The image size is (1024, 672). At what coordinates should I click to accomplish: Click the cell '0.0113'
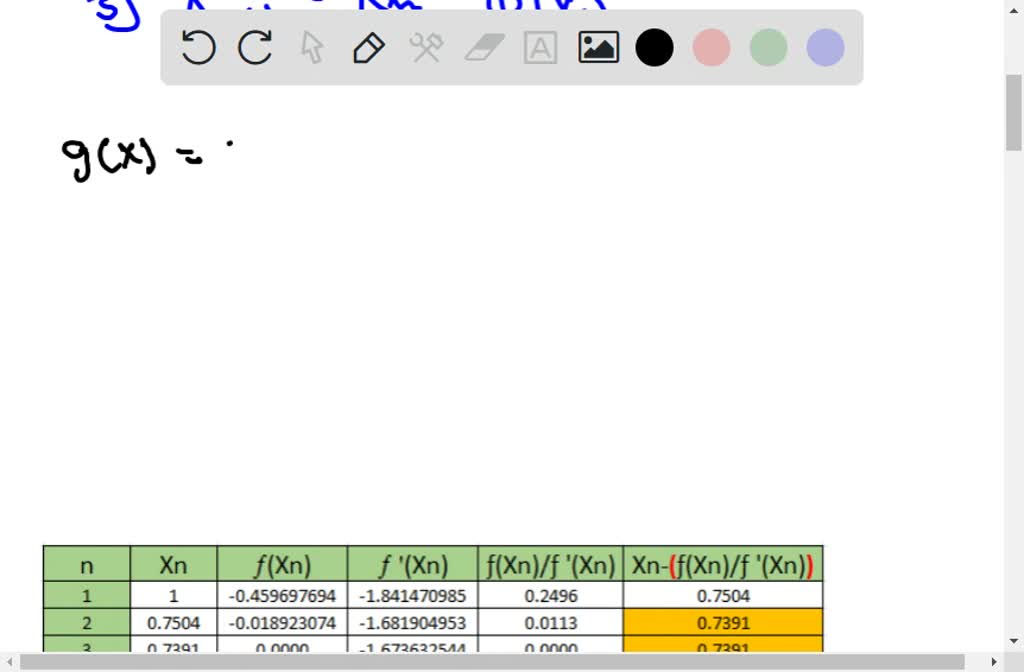pyautogui.click(x=551, y=623)
